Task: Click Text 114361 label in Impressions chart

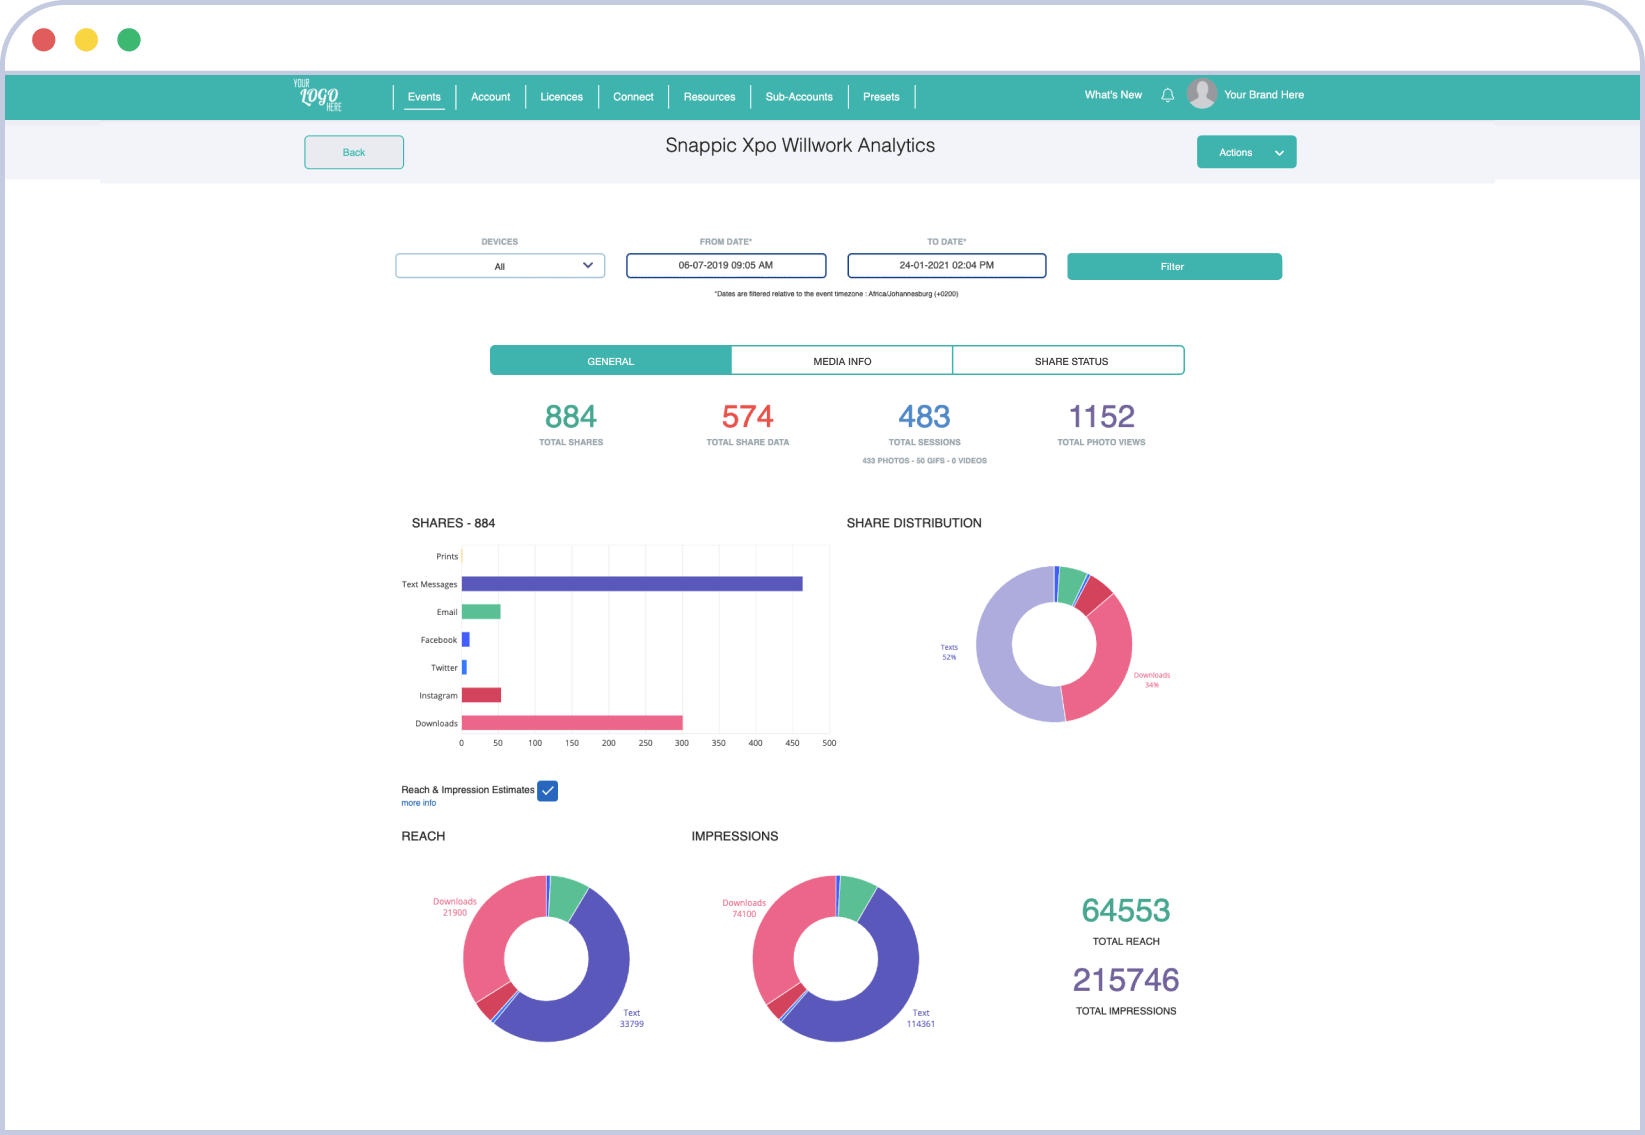Action: pyautogui.click(x=921, y=1018)
